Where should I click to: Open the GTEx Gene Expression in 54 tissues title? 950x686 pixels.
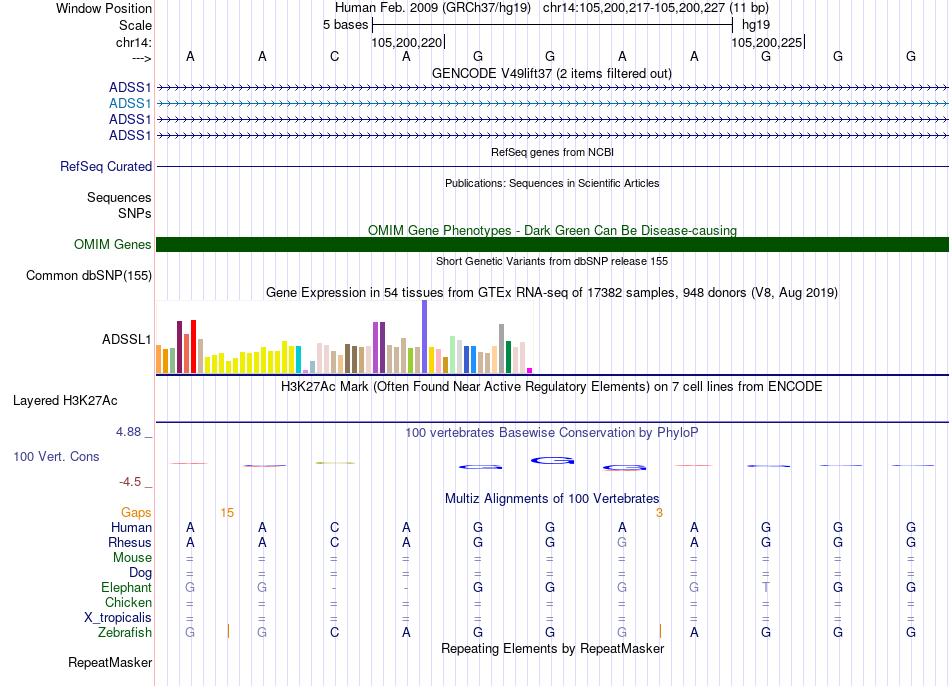[552, 293]
